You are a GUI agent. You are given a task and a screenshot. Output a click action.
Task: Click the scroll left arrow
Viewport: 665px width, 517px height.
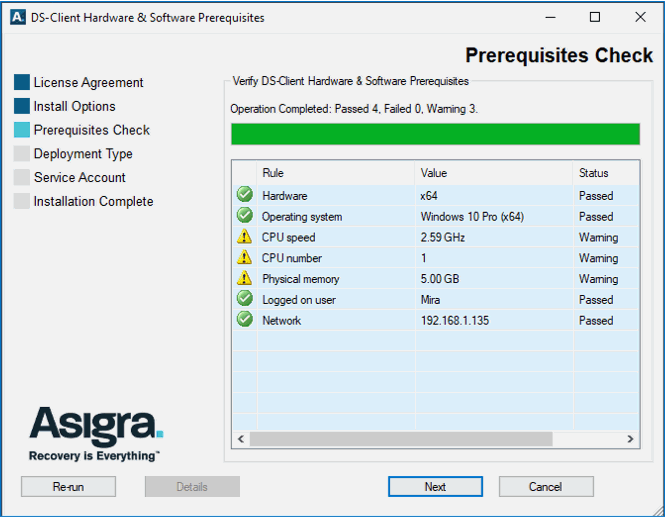pos(241,439)
